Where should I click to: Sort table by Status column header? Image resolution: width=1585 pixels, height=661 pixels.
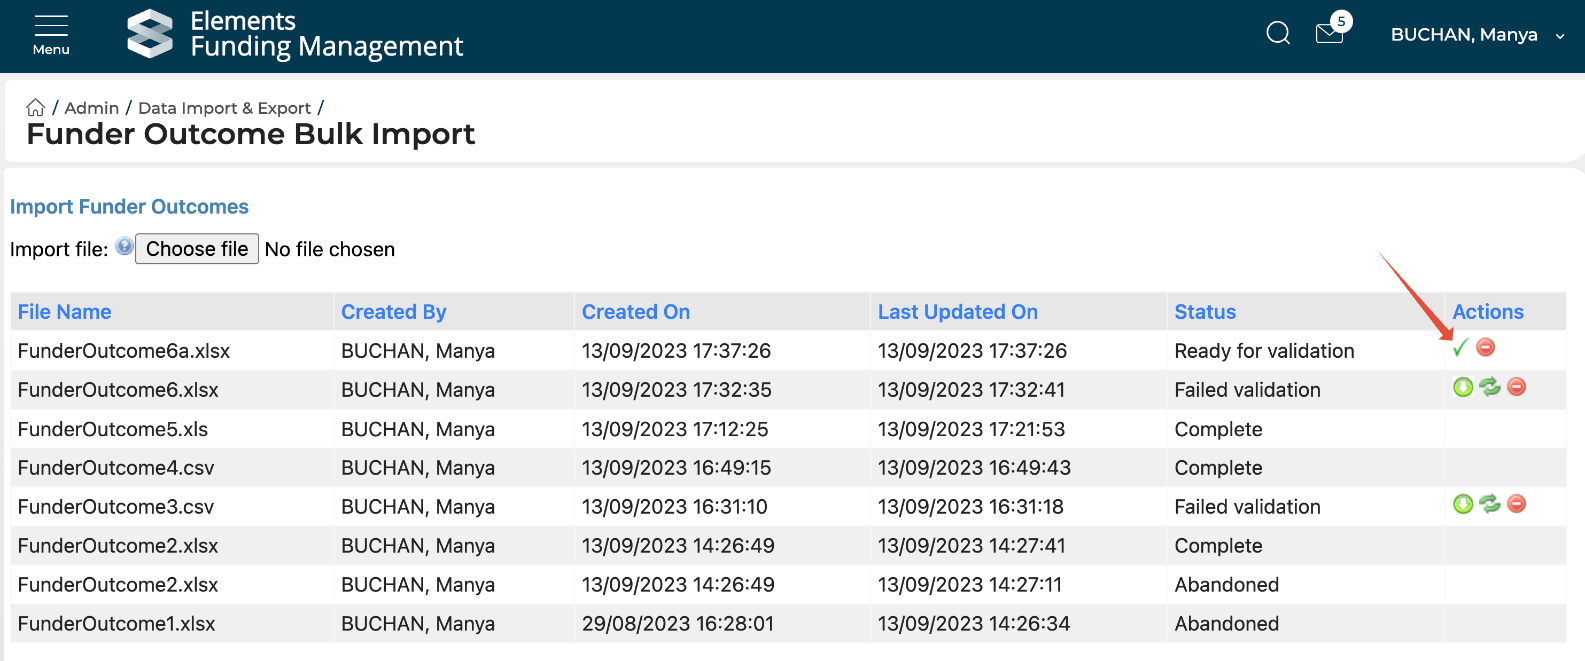(x=1205, y=312)
